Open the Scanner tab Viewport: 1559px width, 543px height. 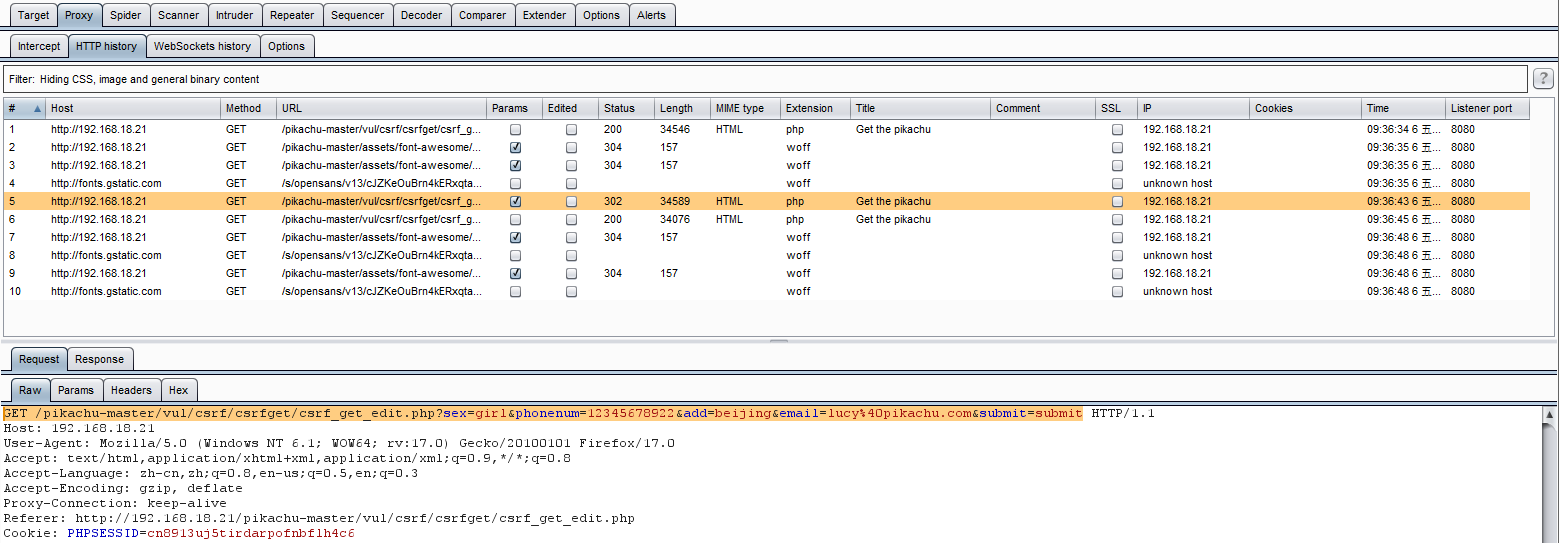pyautogui.click(x=179, y=15)
